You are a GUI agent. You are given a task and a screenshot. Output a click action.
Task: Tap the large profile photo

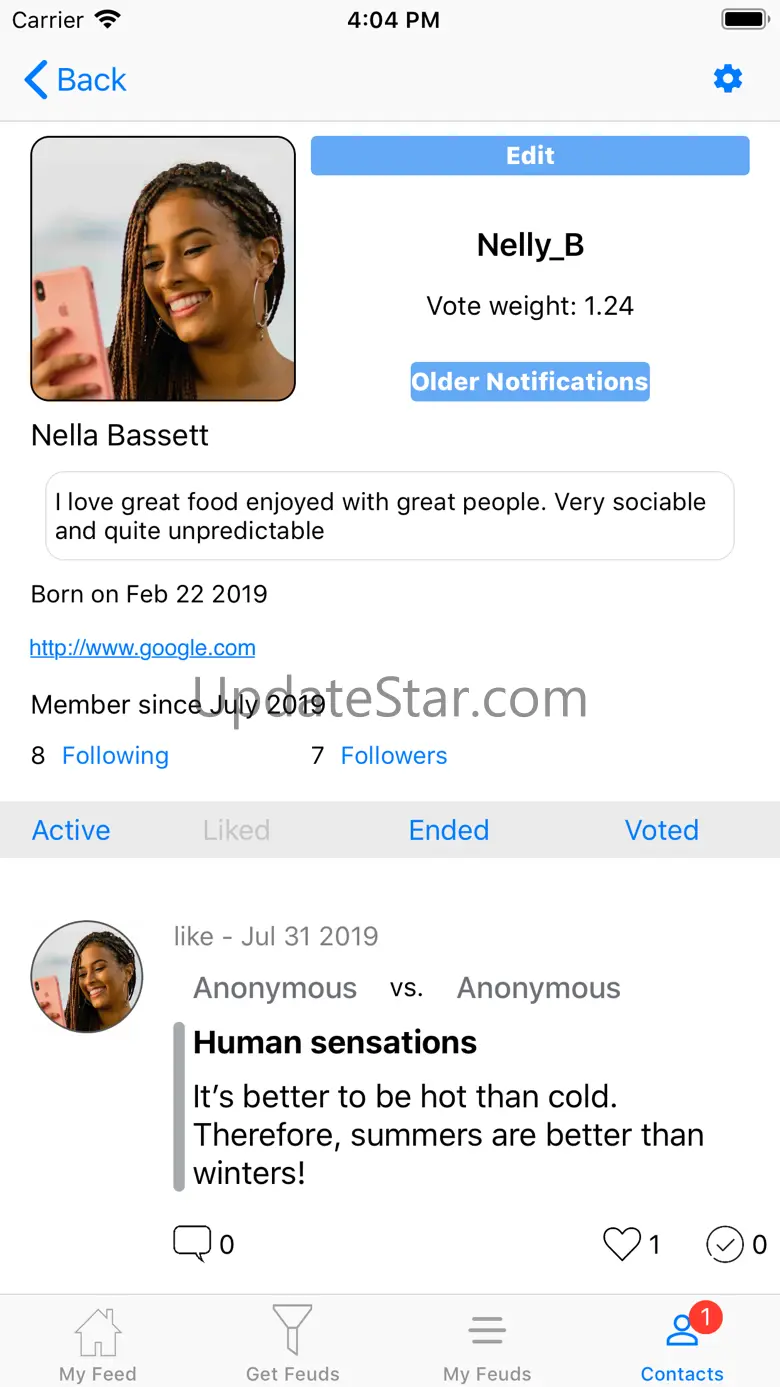coord(163,269)
